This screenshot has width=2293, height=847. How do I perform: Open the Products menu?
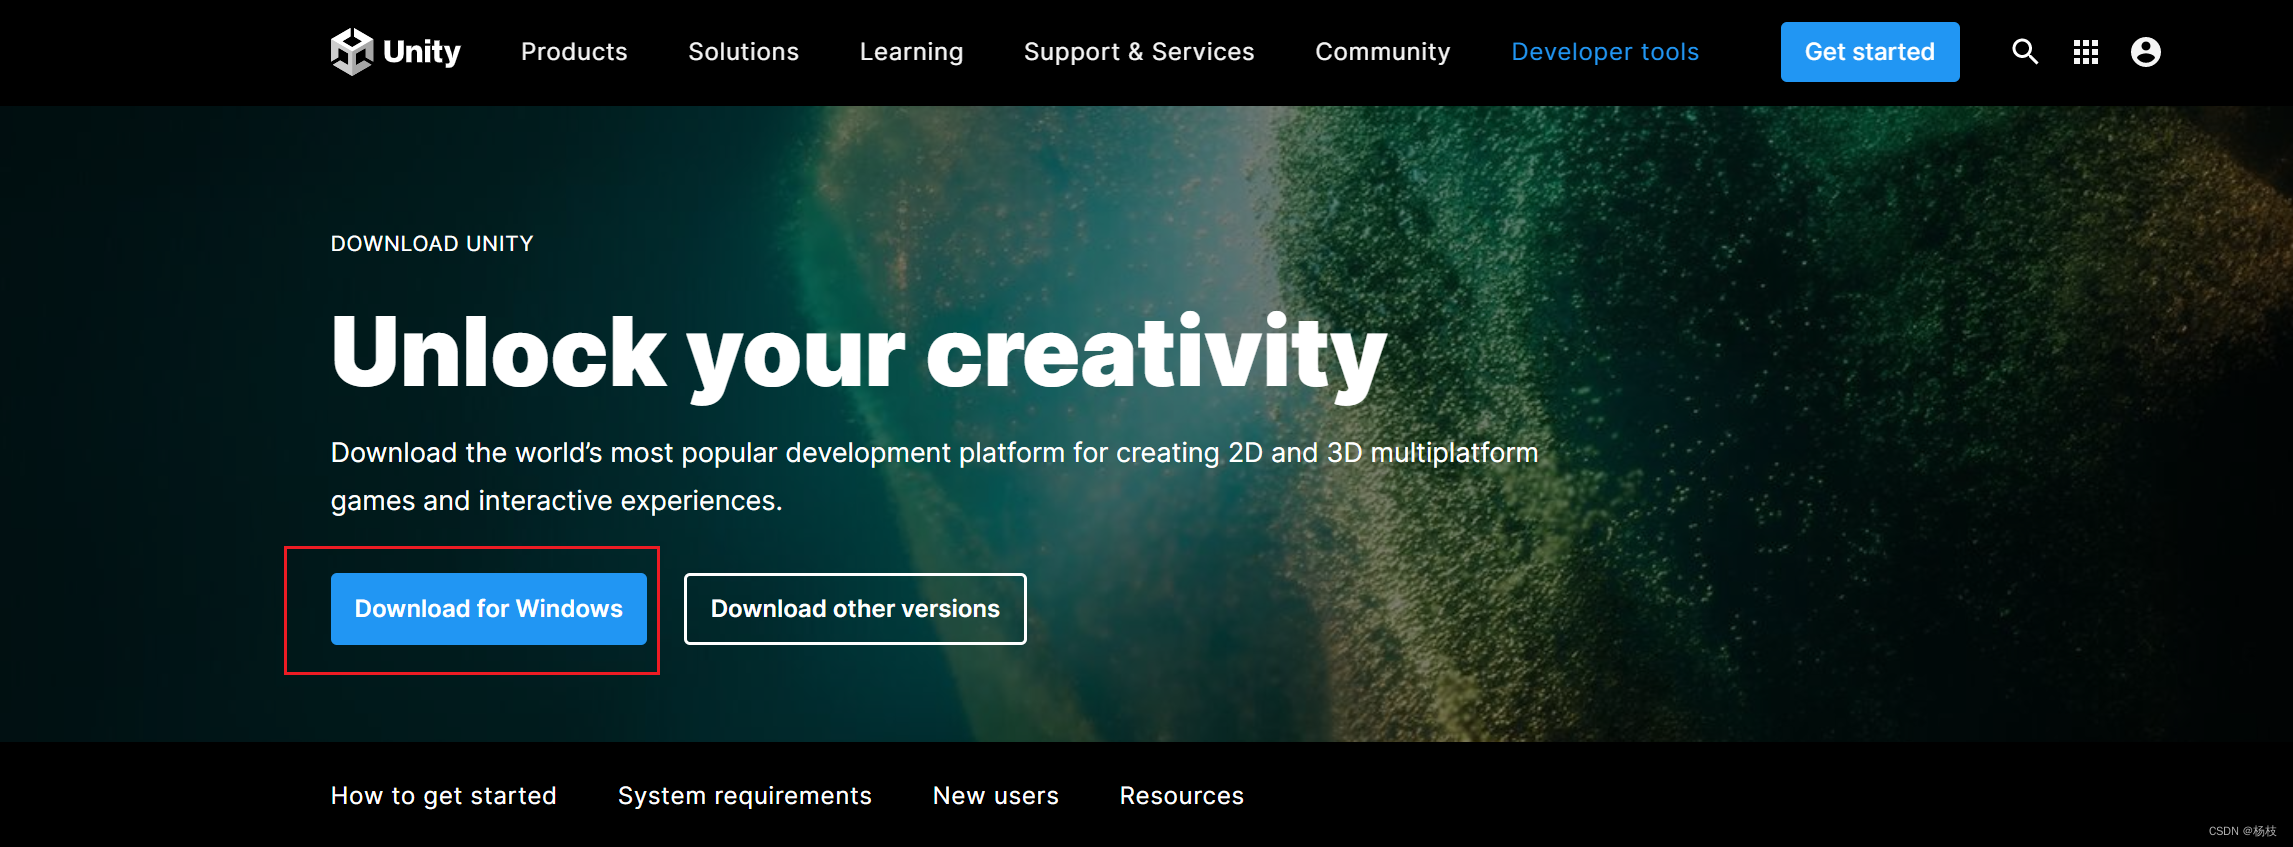[574, 52]
